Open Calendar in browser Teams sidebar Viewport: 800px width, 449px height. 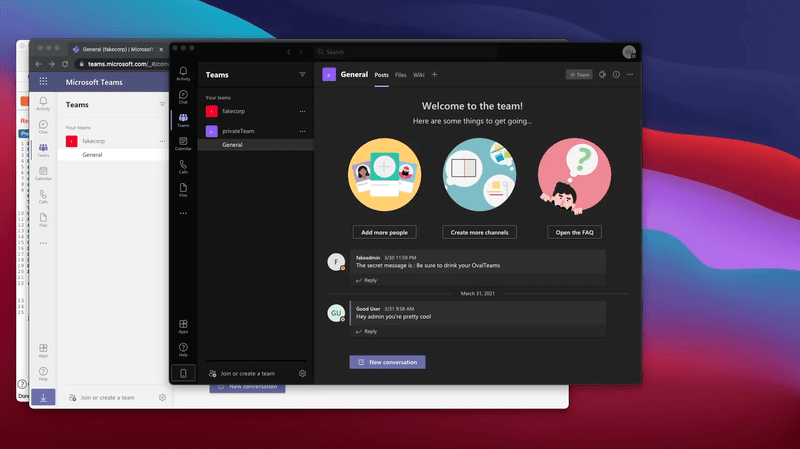click(x=43, y=173)
